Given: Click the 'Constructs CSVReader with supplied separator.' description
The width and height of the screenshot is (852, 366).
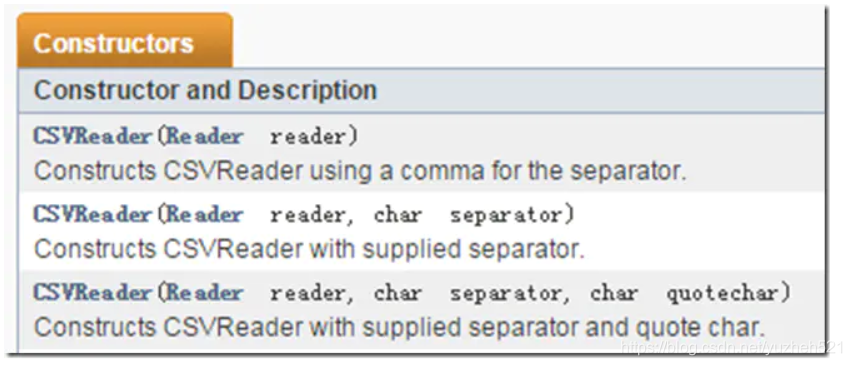Looking at the screenshot, I should pyautogui.click(x=309, y=249).
